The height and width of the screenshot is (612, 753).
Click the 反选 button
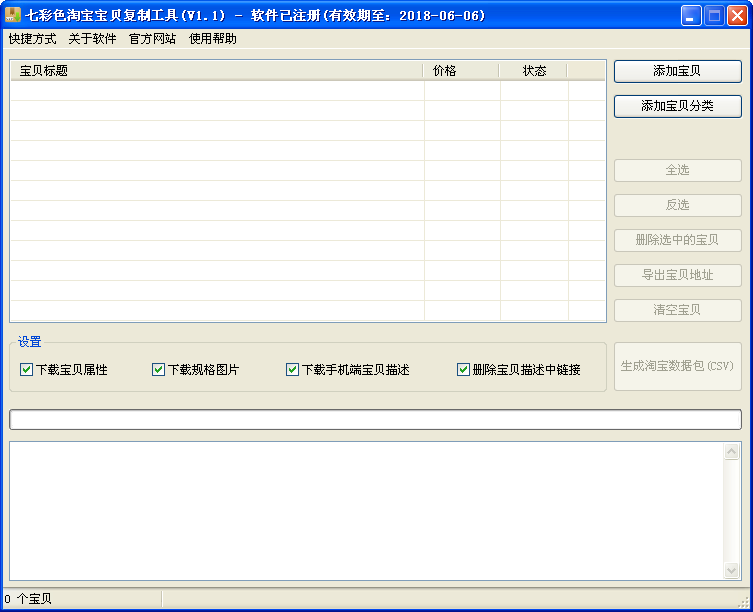[678, 205]
